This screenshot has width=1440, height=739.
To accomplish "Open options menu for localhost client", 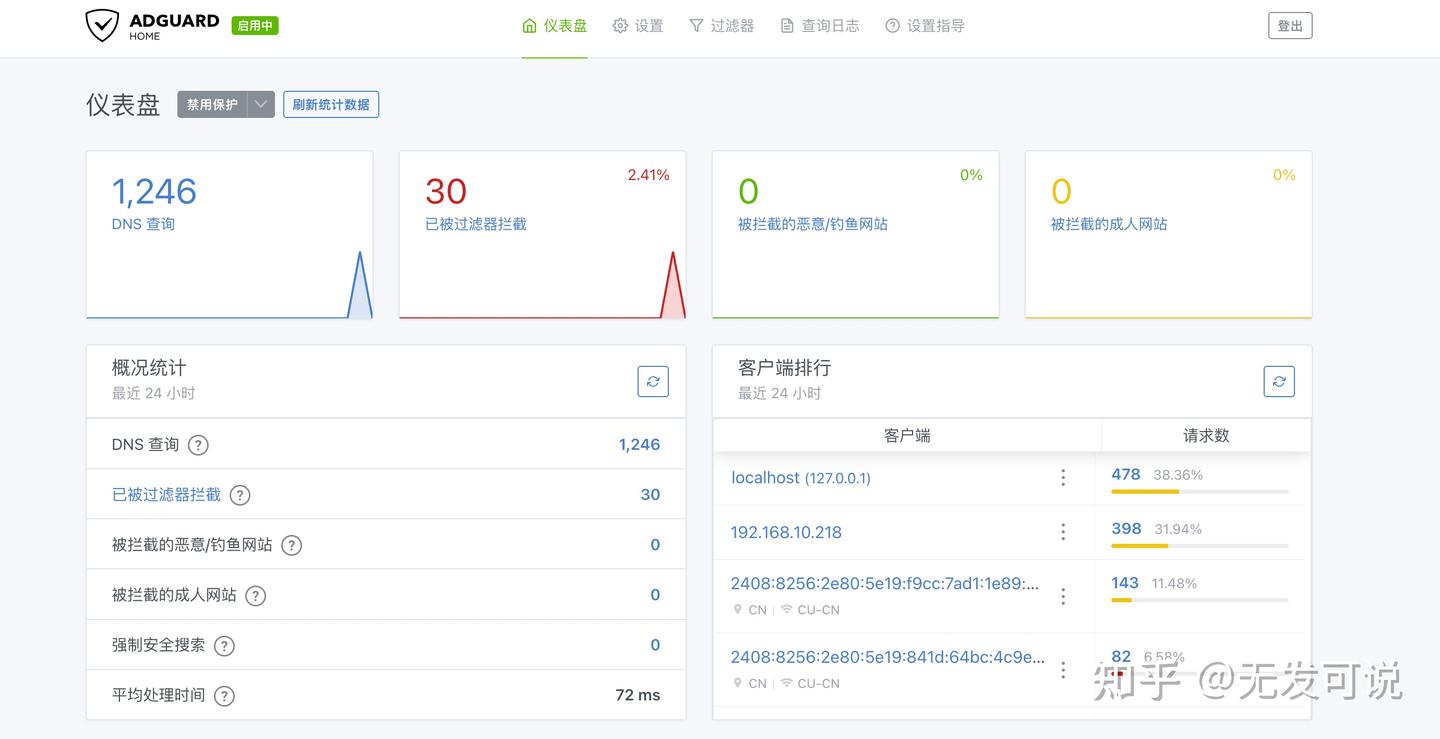I will pos(1063,477).
